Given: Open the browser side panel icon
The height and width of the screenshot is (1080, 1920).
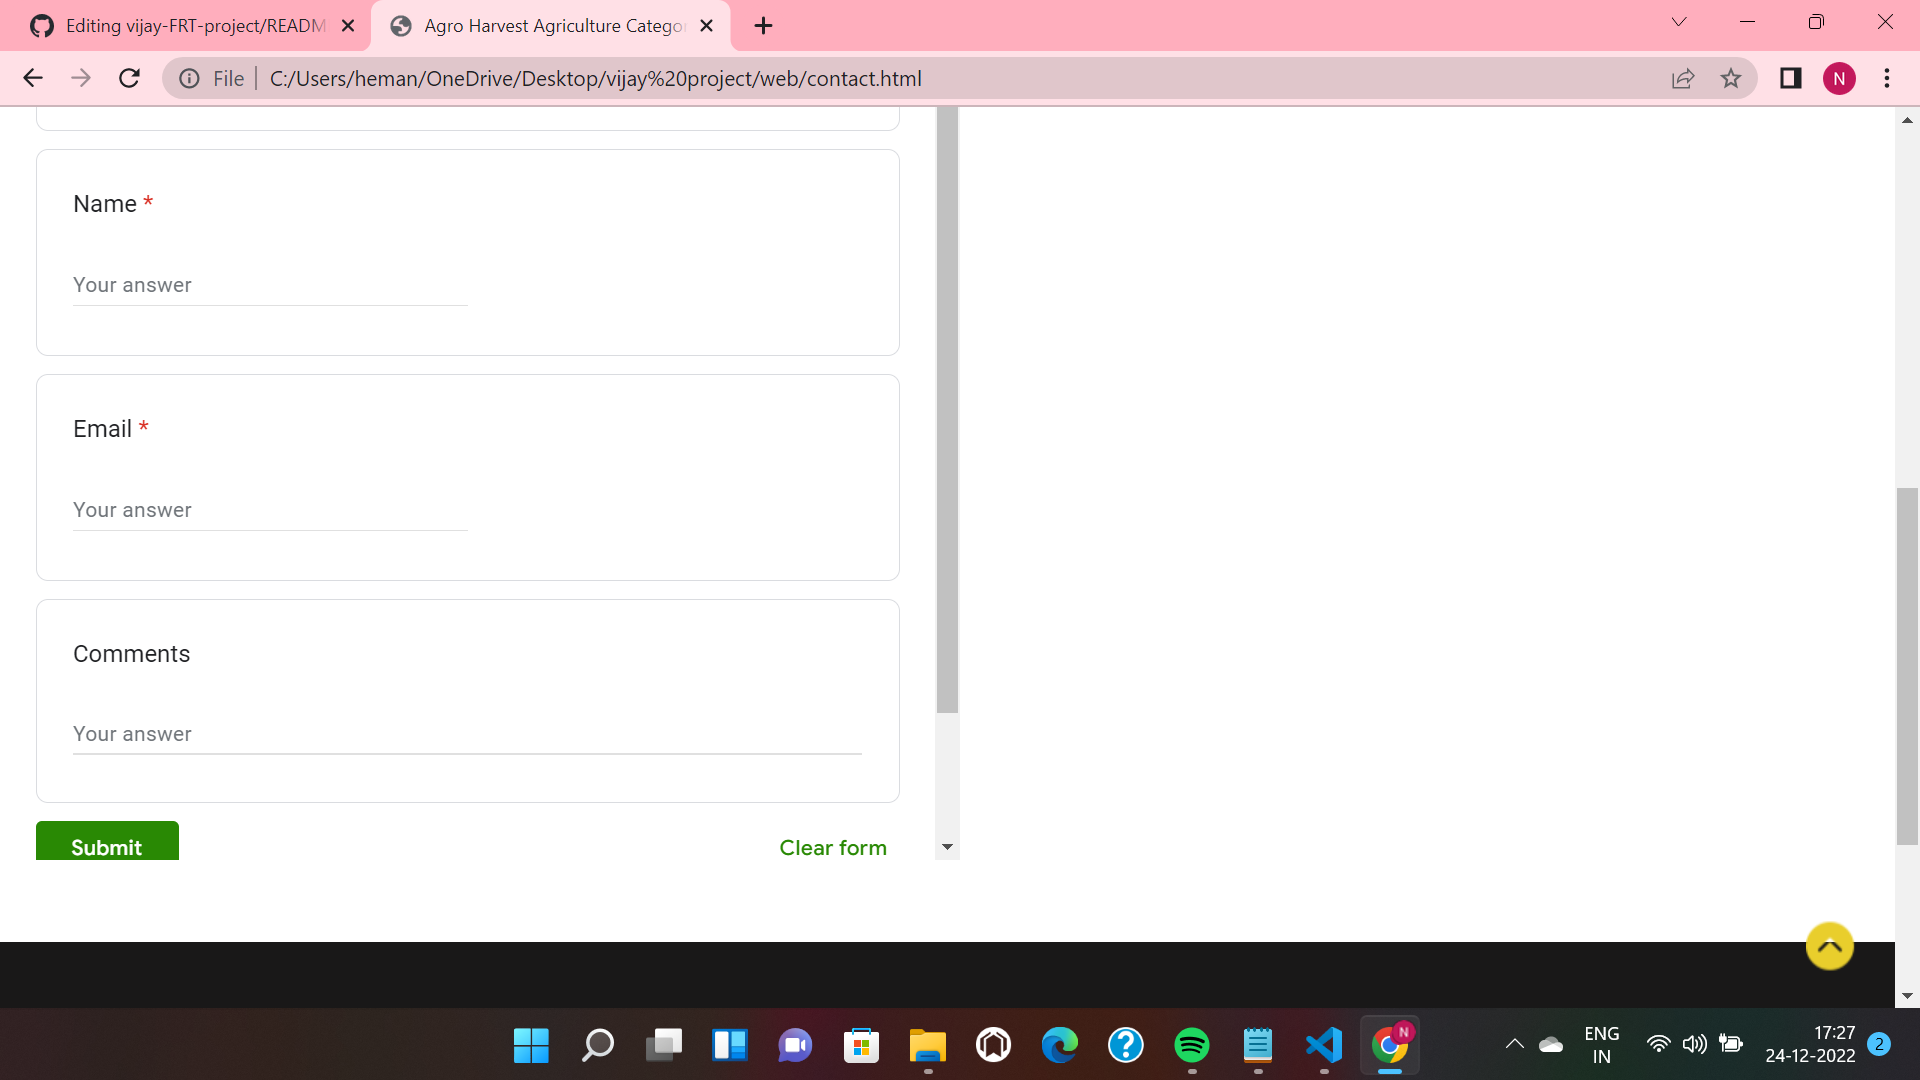Looking at the screenshot, I should (1790, 78).
